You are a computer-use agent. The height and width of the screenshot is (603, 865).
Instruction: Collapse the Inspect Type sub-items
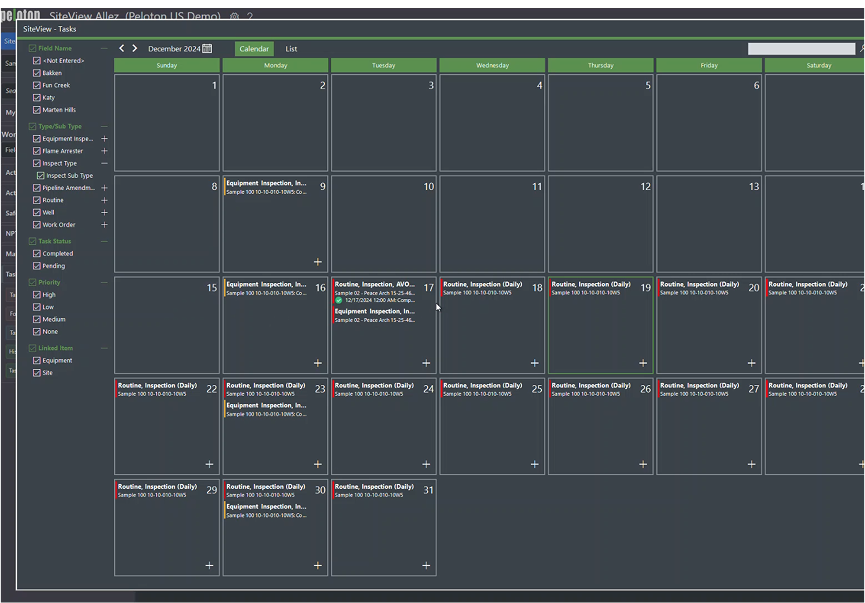tap(103, 162)
